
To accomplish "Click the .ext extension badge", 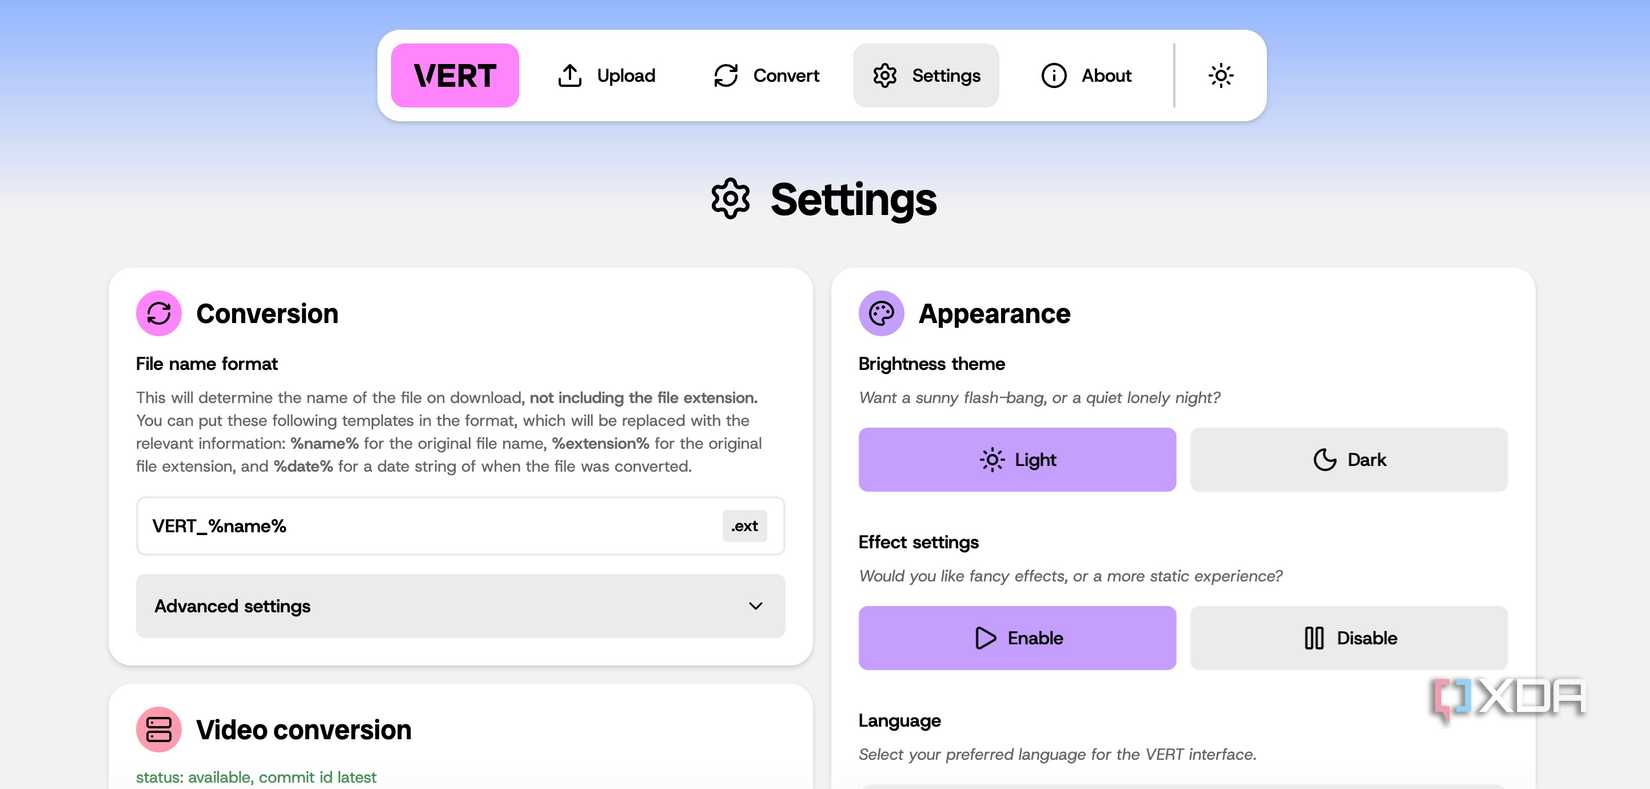I will (x=744, y=525).
